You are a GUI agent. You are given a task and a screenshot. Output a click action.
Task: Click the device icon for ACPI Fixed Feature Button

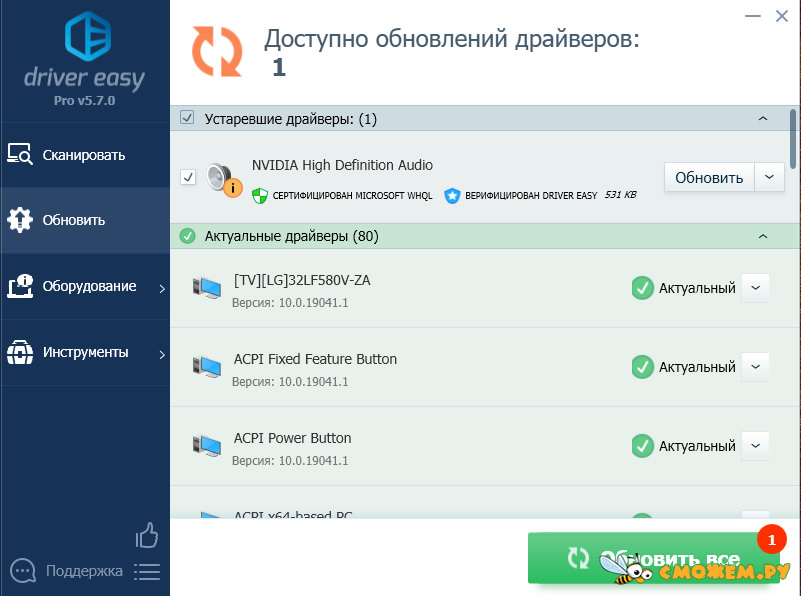click(207, 367)
